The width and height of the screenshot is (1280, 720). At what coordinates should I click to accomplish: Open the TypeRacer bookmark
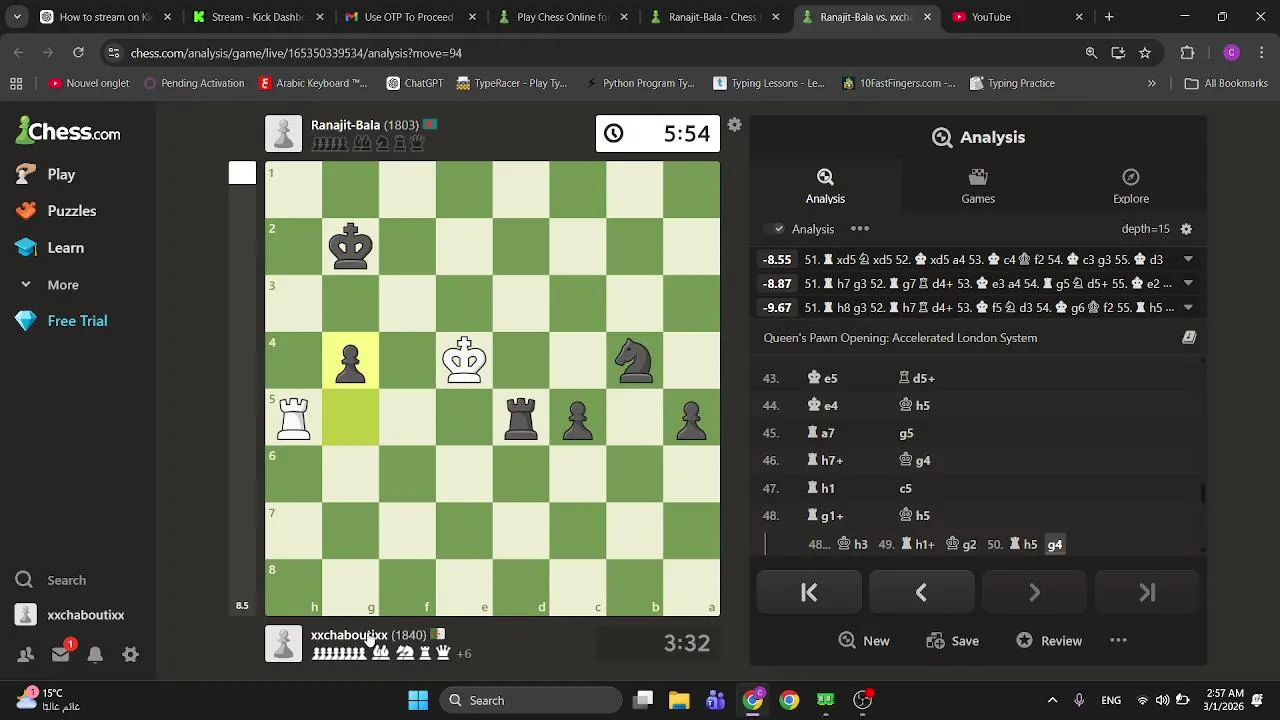pos(512,83)
